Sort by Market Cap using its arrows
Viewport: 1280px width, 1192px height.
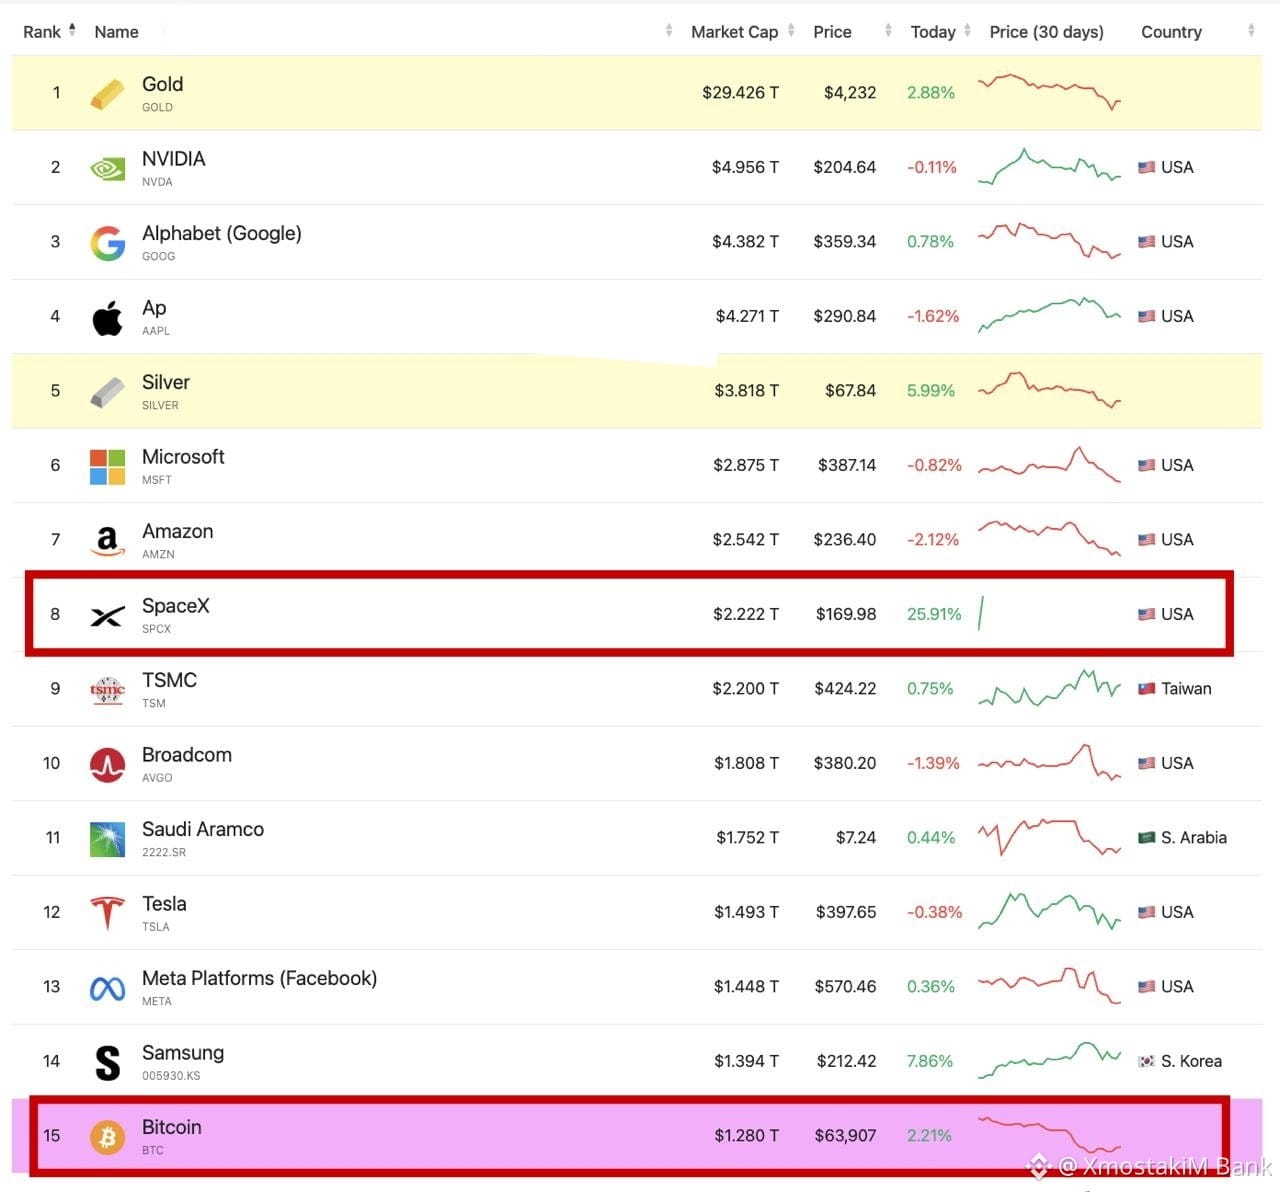click(x=791, y=31)
